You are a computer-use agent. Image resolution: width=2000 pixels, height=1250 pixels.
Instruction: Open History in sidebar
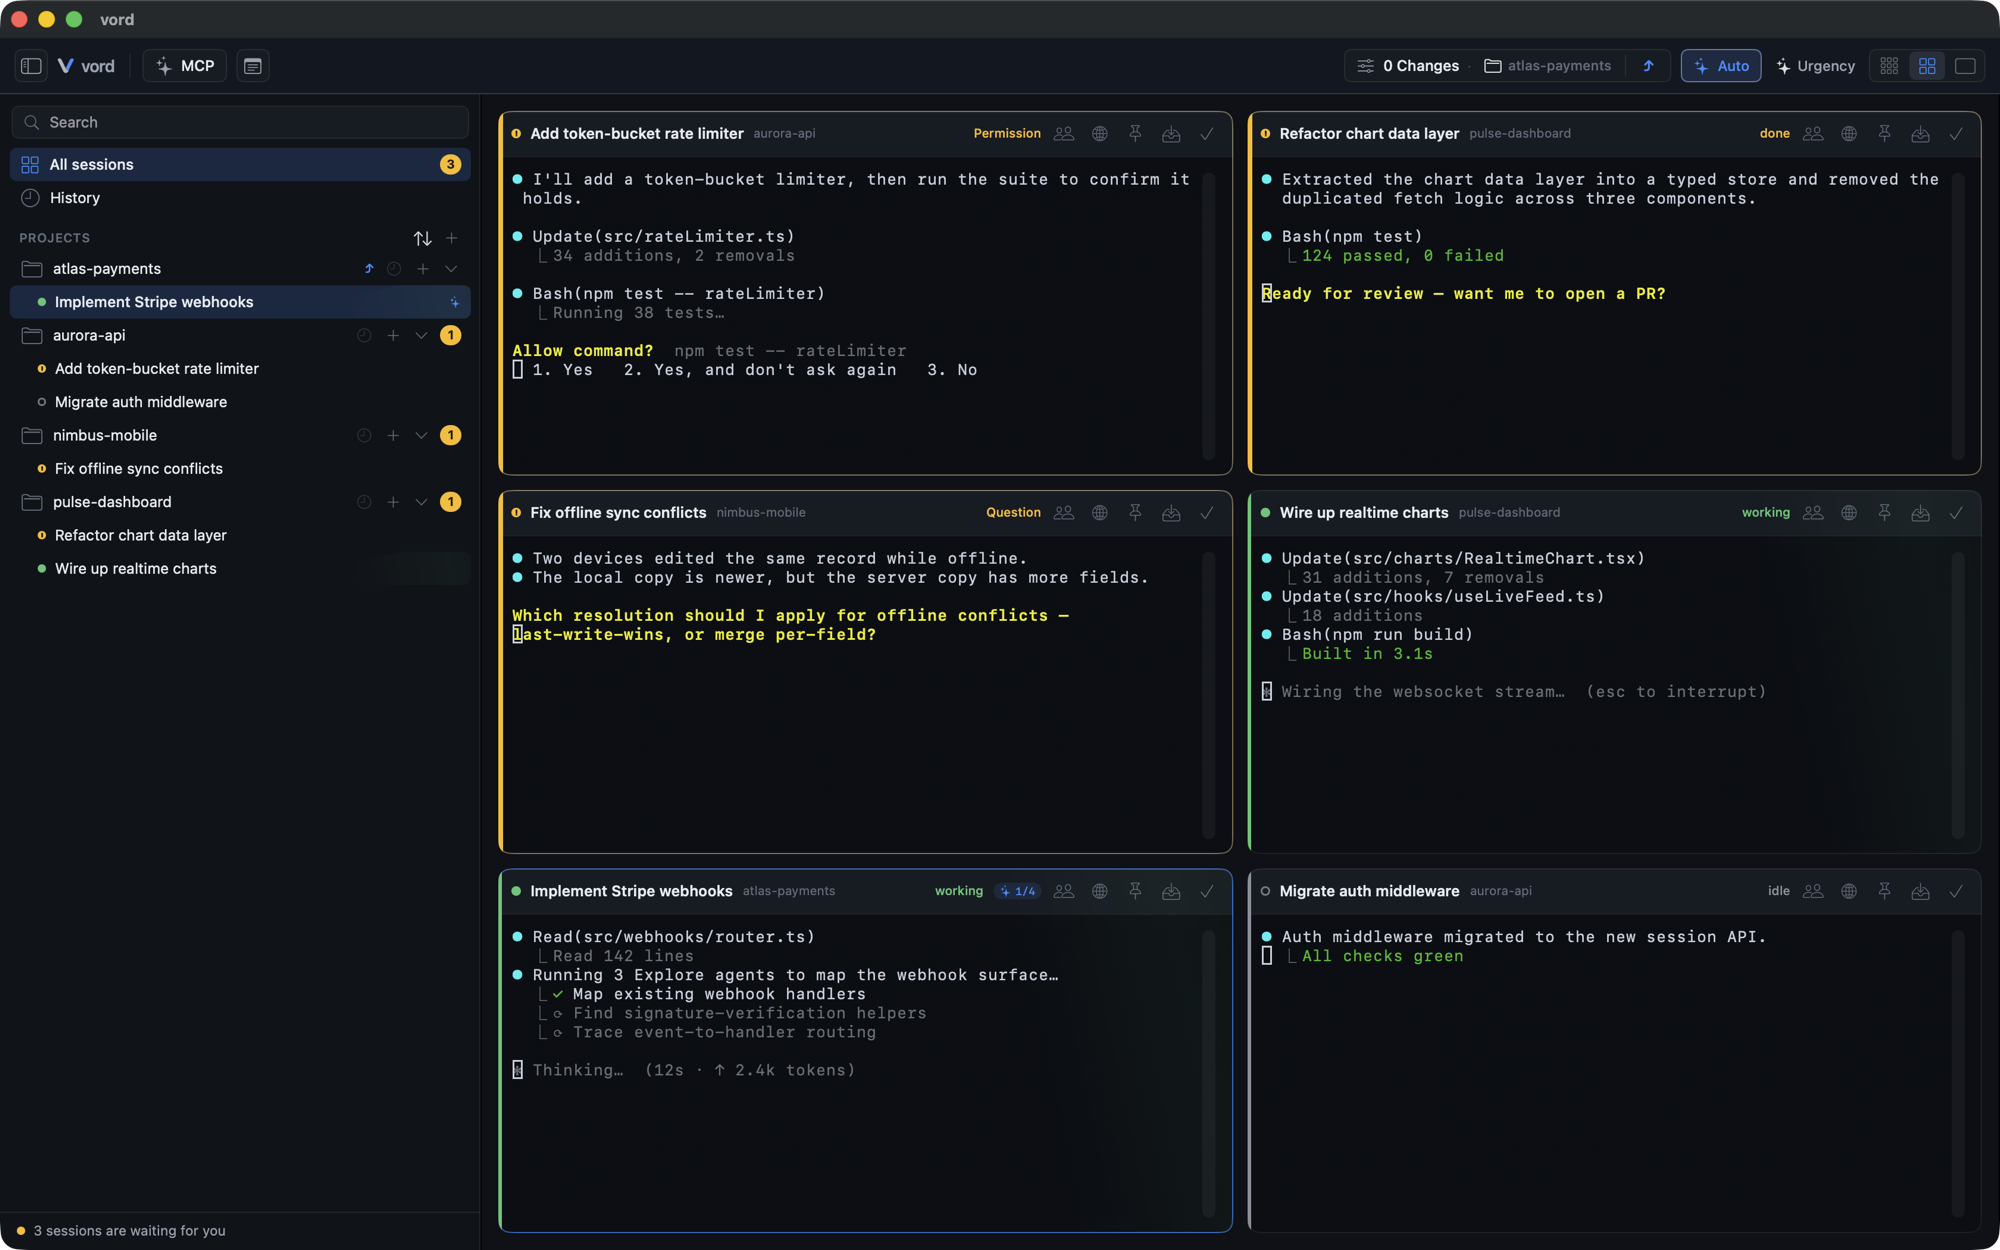click(240, 198)
